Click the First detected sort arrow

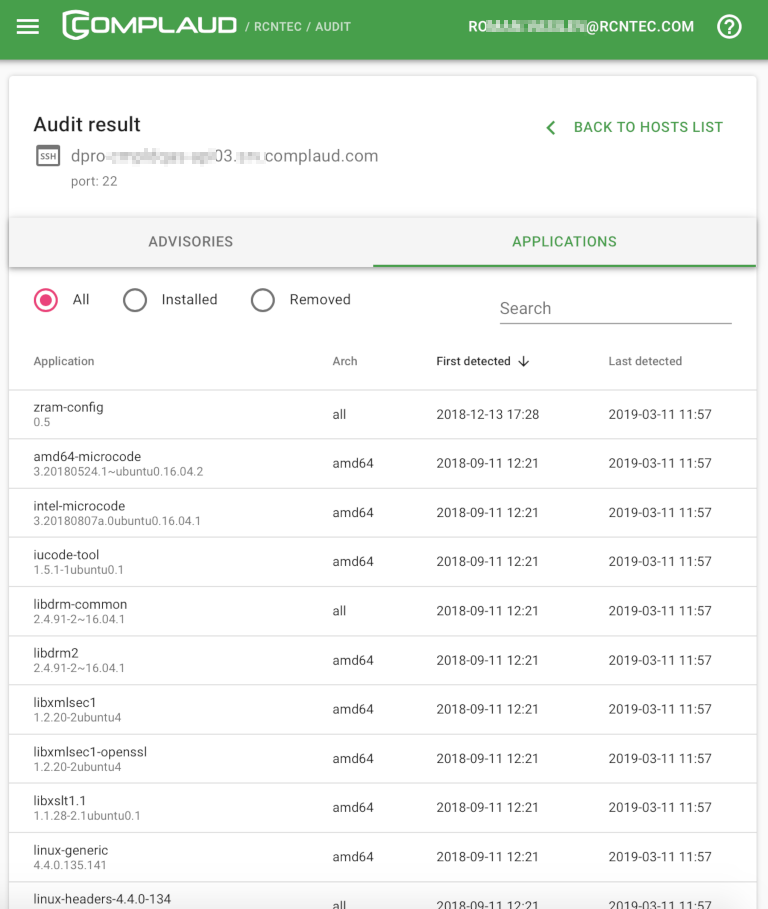coord(524,362)
